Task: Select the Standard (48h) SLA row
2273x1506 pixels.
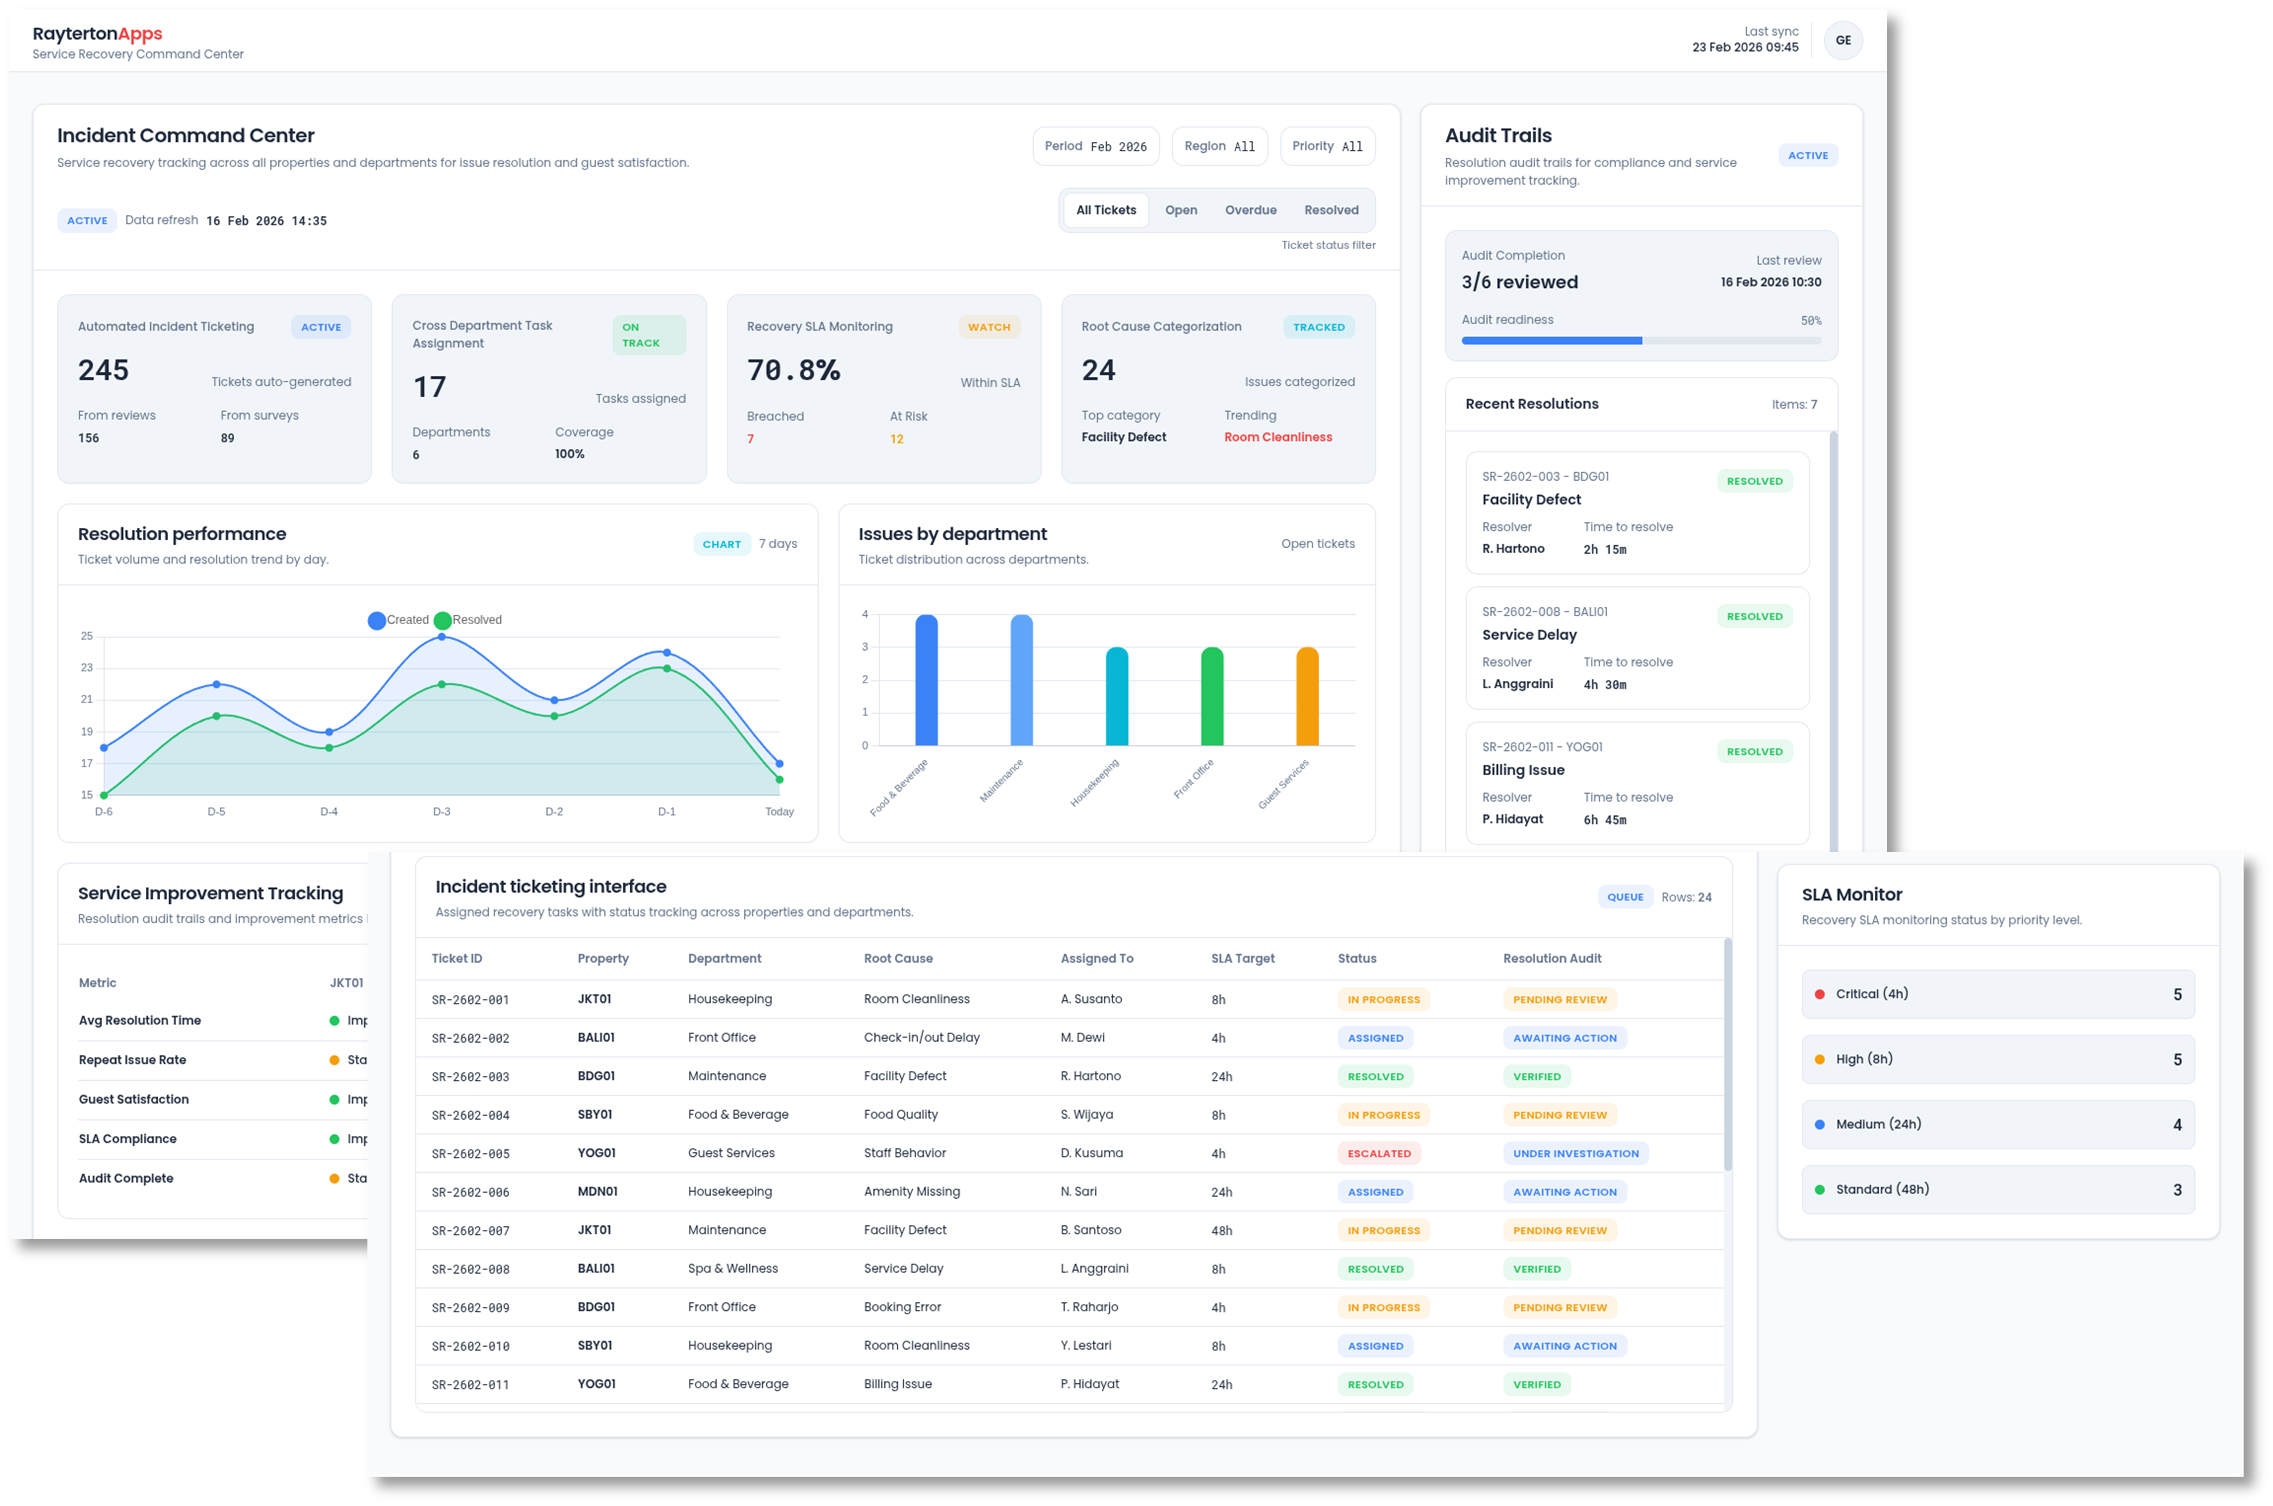Action: (1997, 1189)
